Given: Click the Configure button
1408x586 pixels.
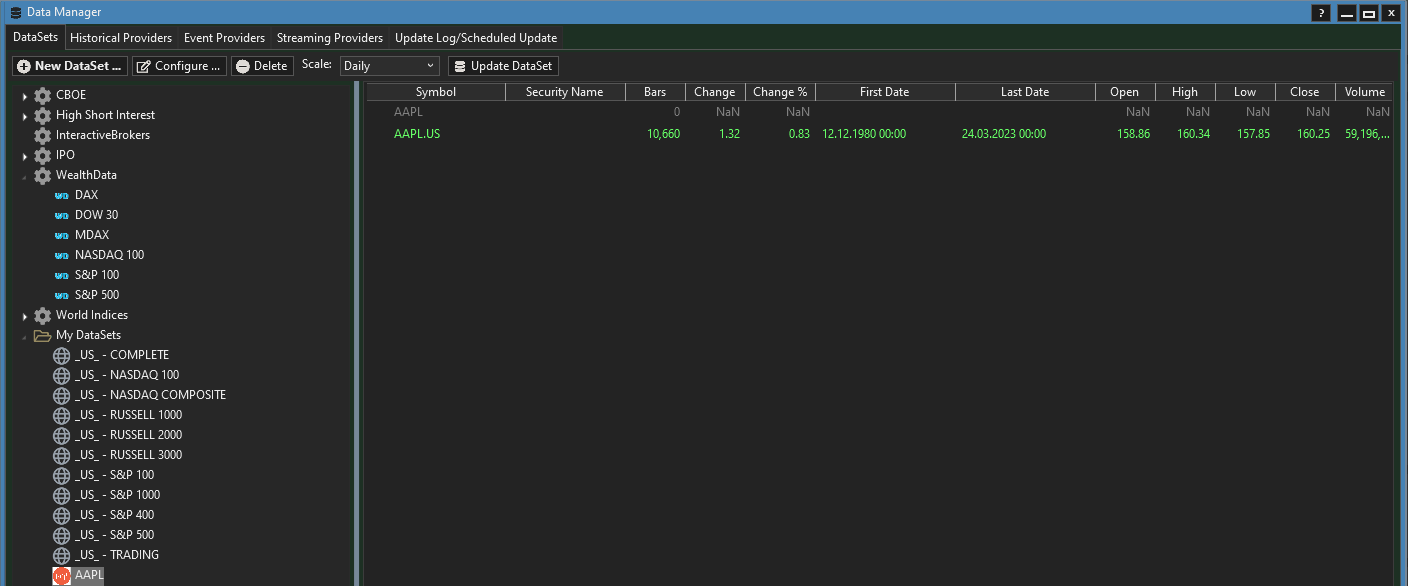Looking at the screenshot, I should coord(179,66).
